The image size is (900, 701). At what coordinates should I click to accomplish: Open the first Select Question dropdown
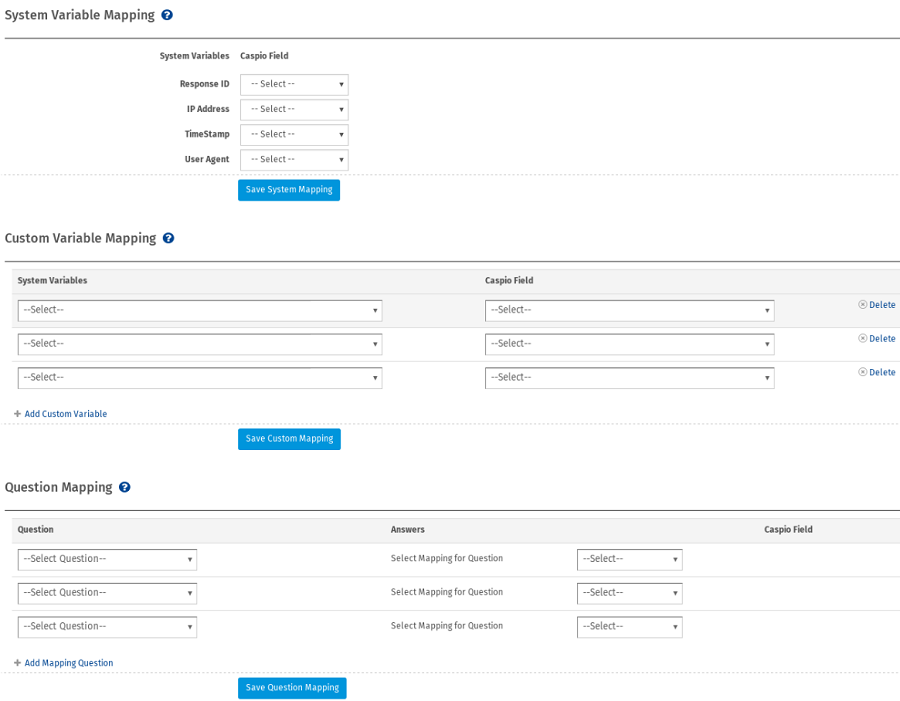[107, 559]
